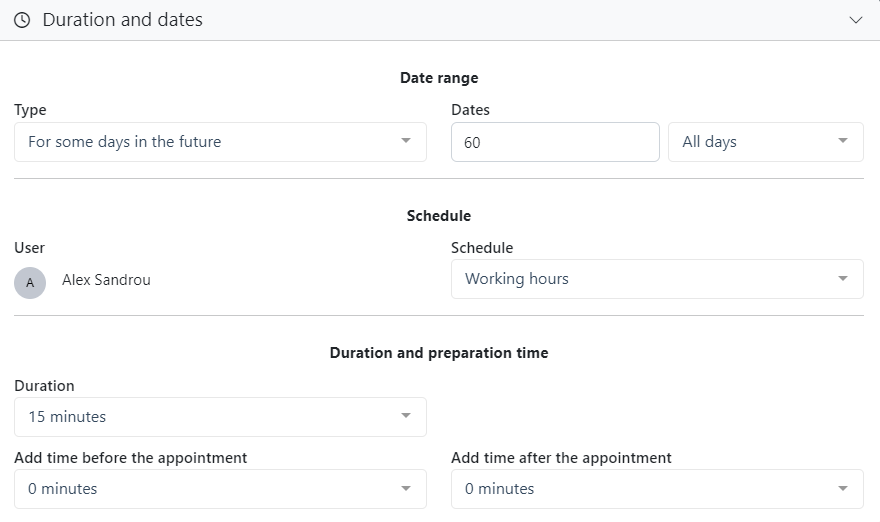
Task: Click the arrow icon in the Duration selector
Action: (406, 416)
